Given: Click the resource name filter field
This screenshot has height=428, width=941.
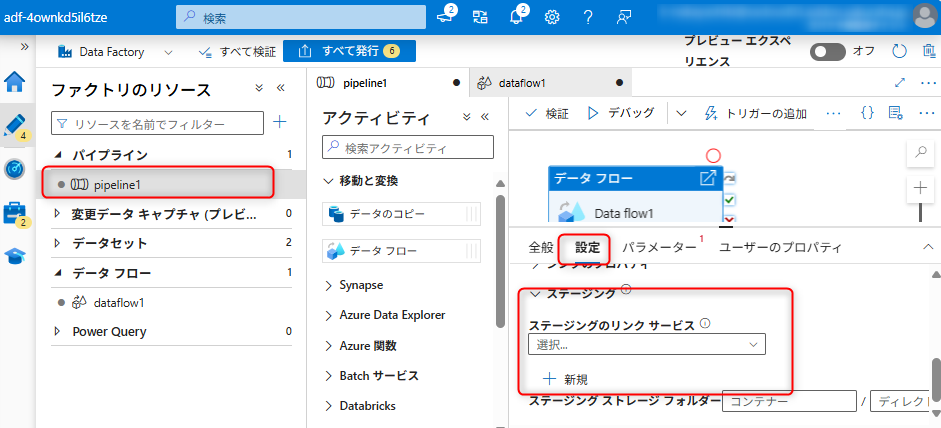Looking at the screenshot, I should 158,124.
